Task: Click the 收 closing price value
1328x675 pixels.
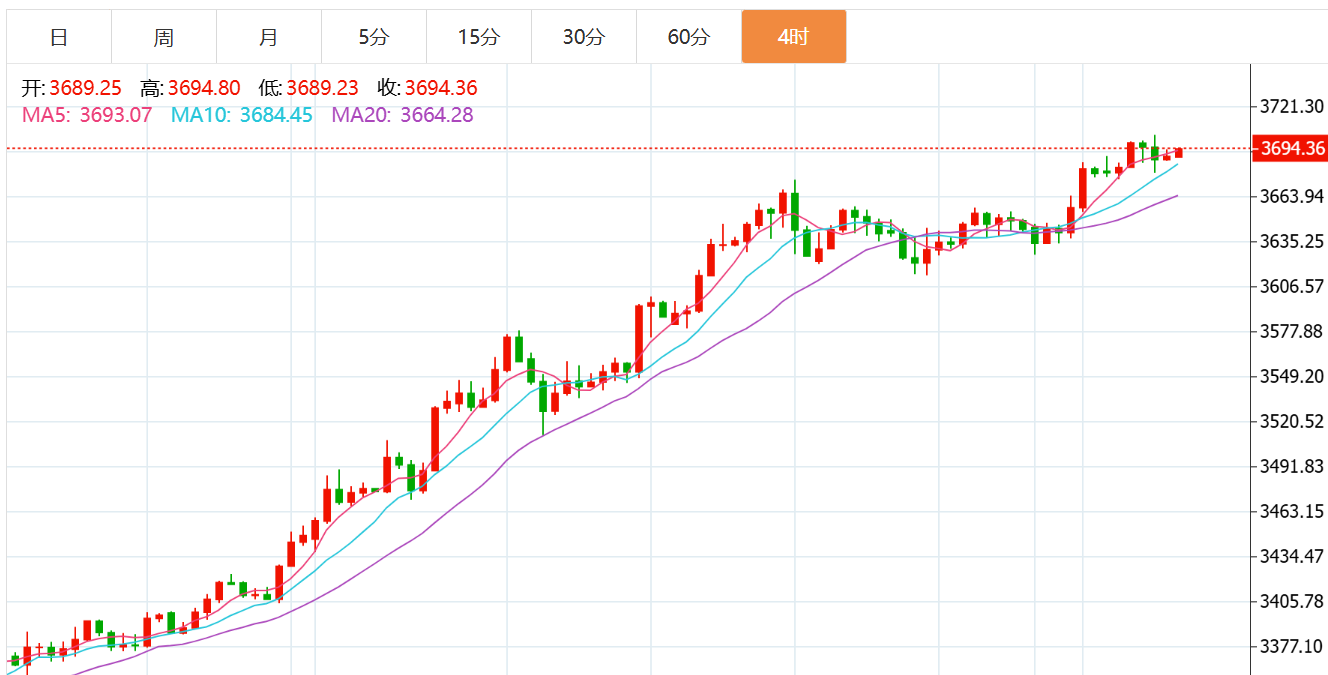Action: (x=441, y=88)
